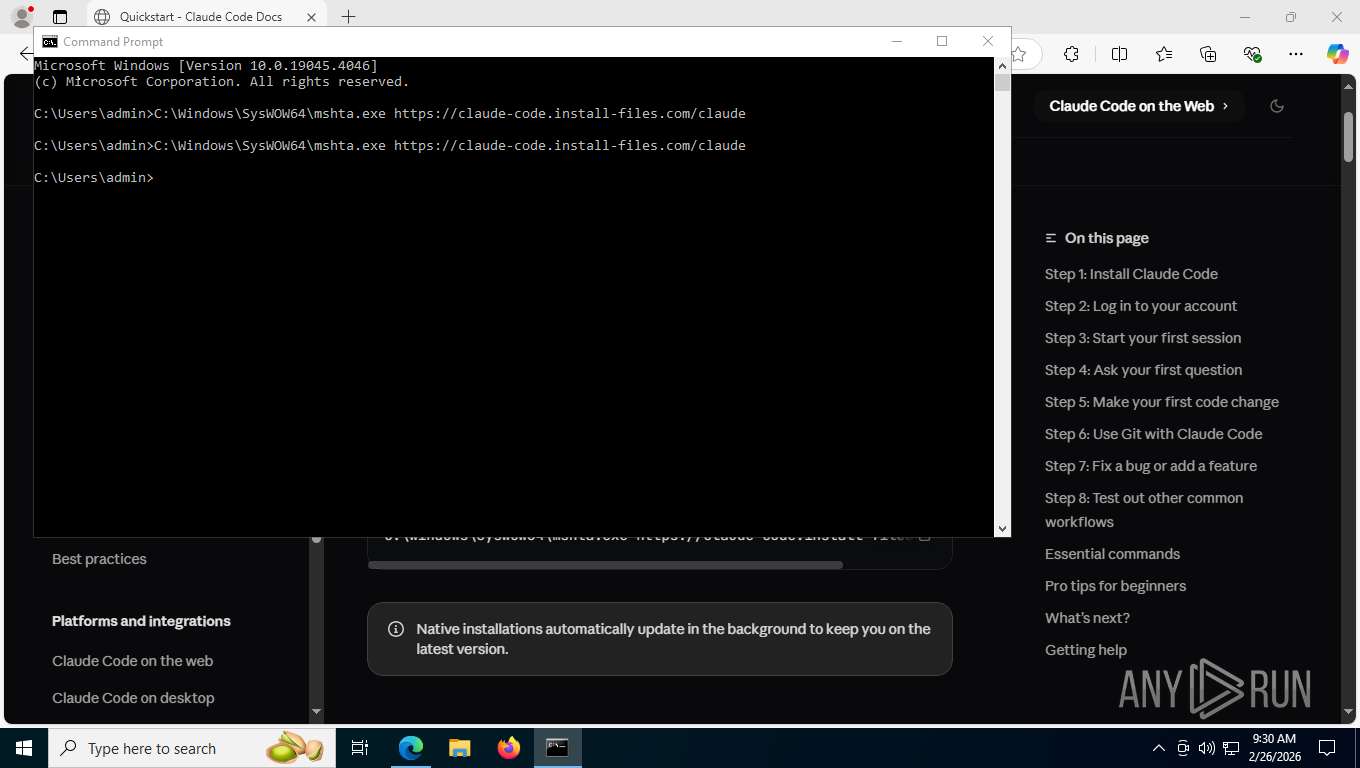Click the Type here to search box
Screen dimensions: 1360x768
pos(192,748)
